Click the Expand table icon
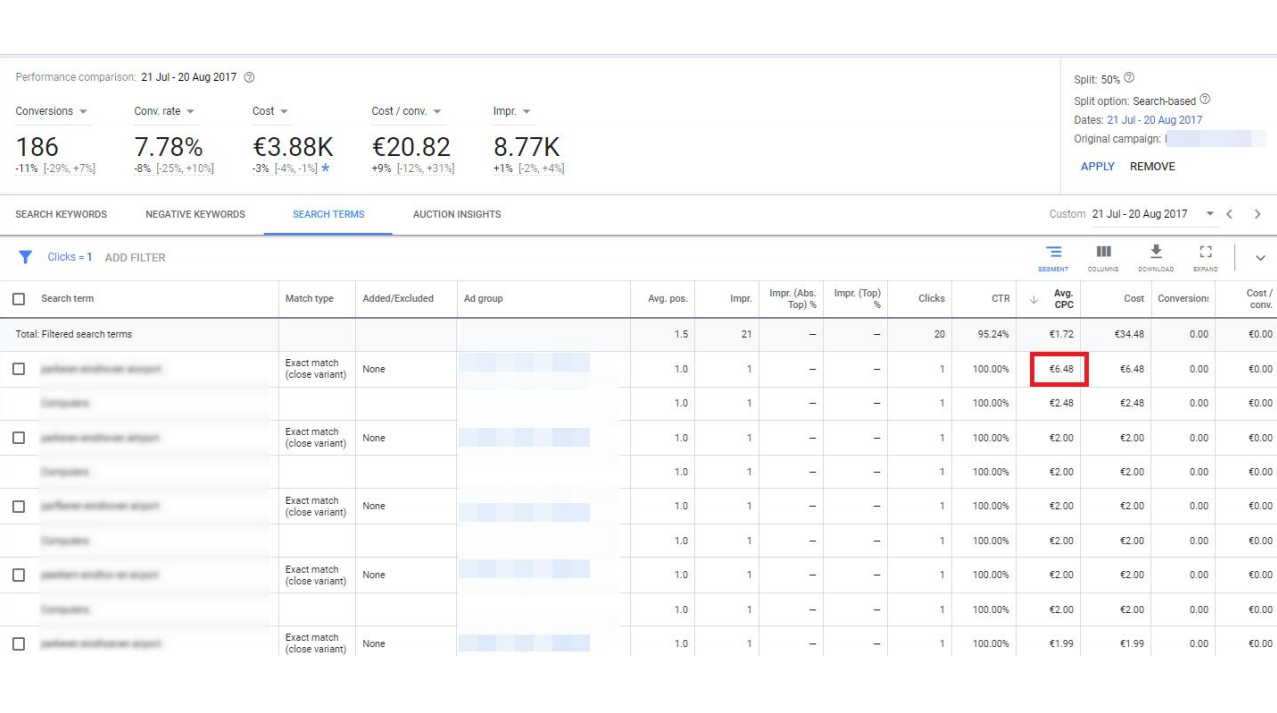The image size is (1277, 713). pos(1205,257)
